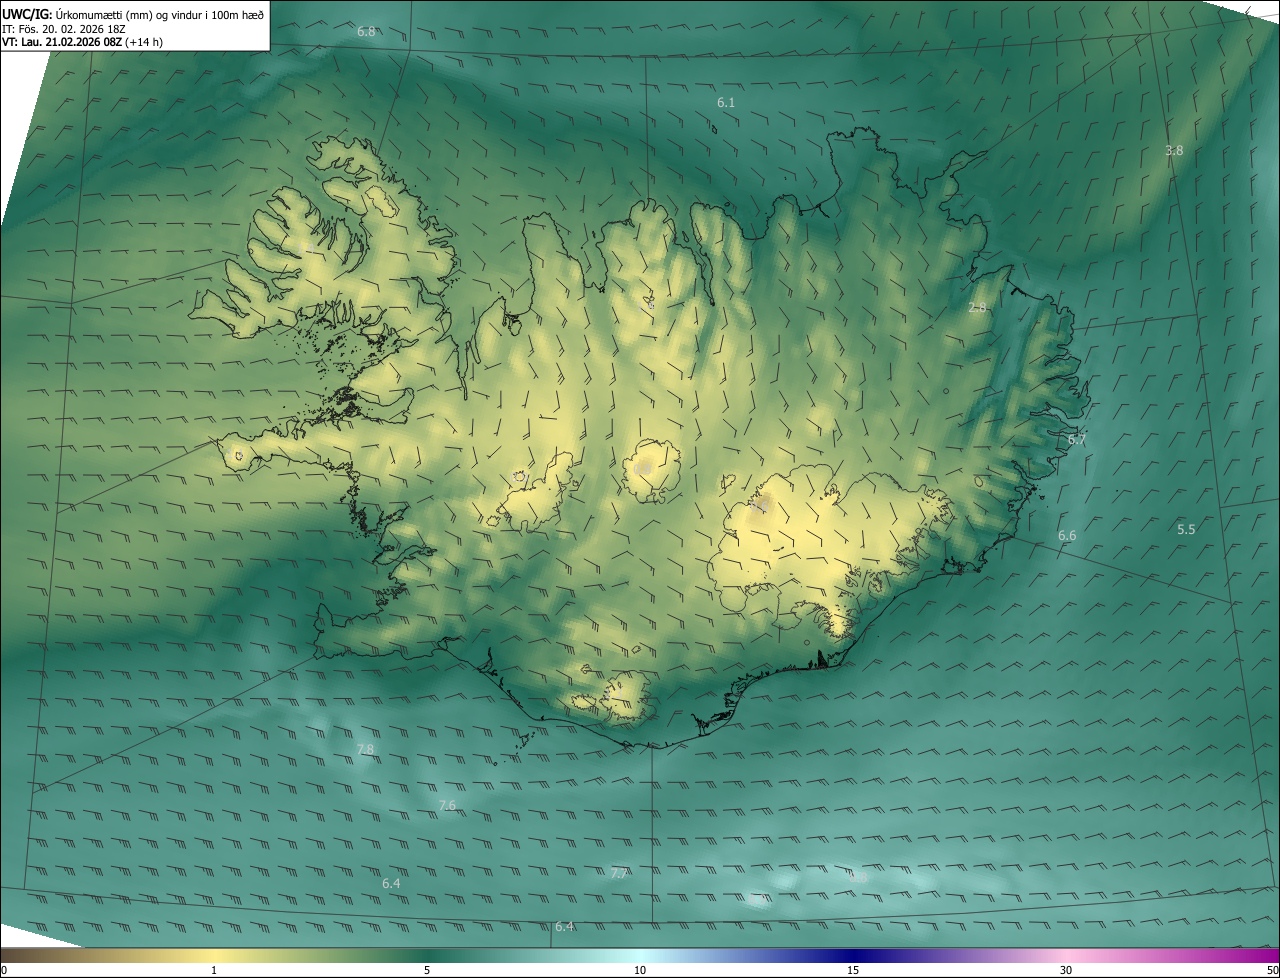Viewport: 1280px width, 978px height.
Task: Click the valid time line "VT: Lau. 21.02.2026 08Z (+14 h)"
Action: (x=83, y=42)
